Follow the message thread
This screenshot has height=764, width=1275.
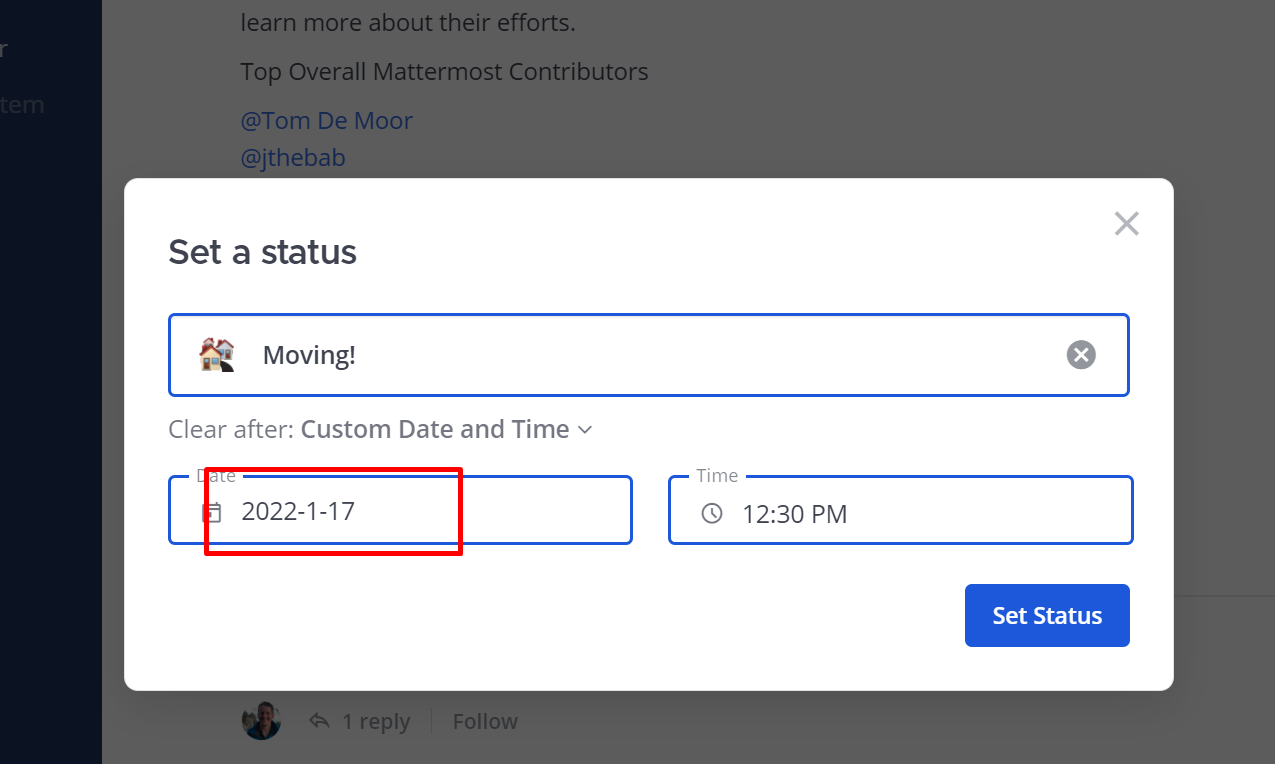click(x=485, y=721)
